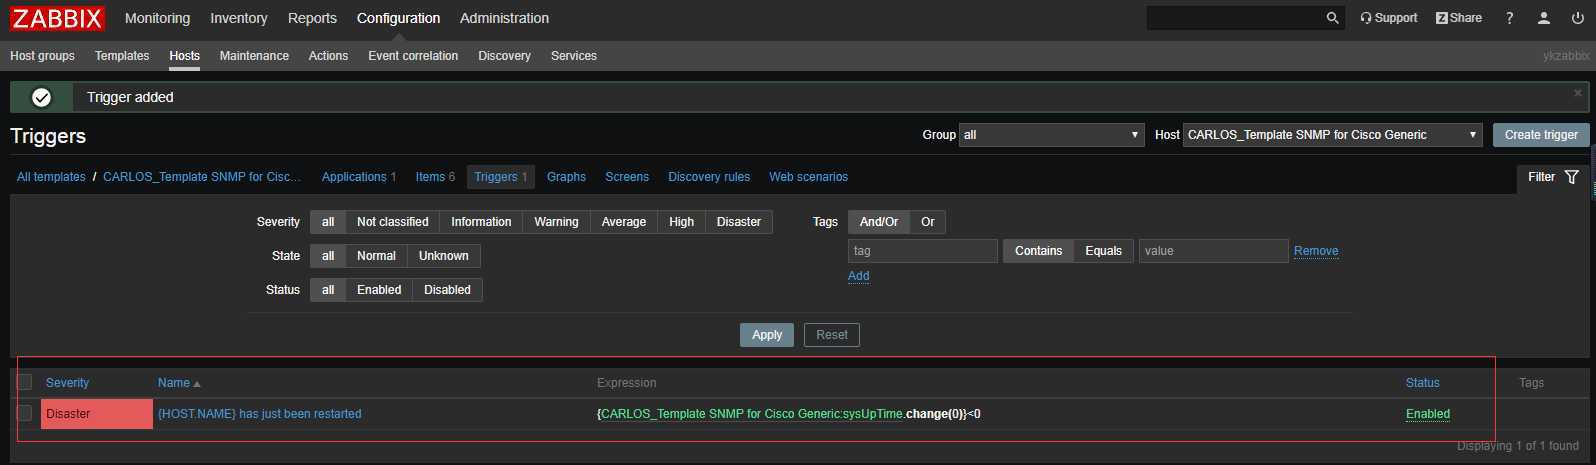Image resolution: width=1596 pixels, height=465 pixels.
Task: Open the Administration menu
Action: (x=504, y=18)
